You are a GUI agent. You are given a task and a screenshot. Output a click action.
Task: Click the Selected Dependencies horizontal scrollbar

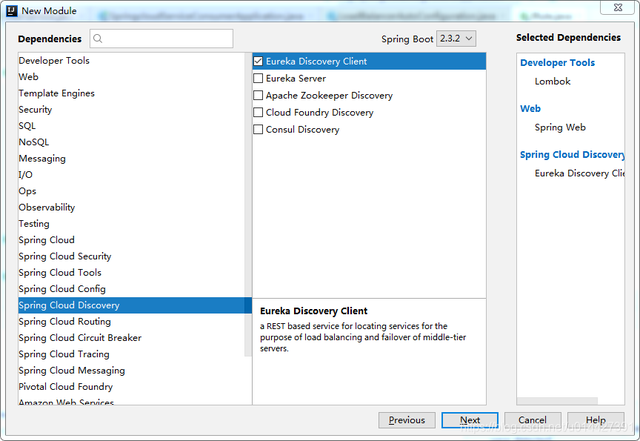click(557, 401)
